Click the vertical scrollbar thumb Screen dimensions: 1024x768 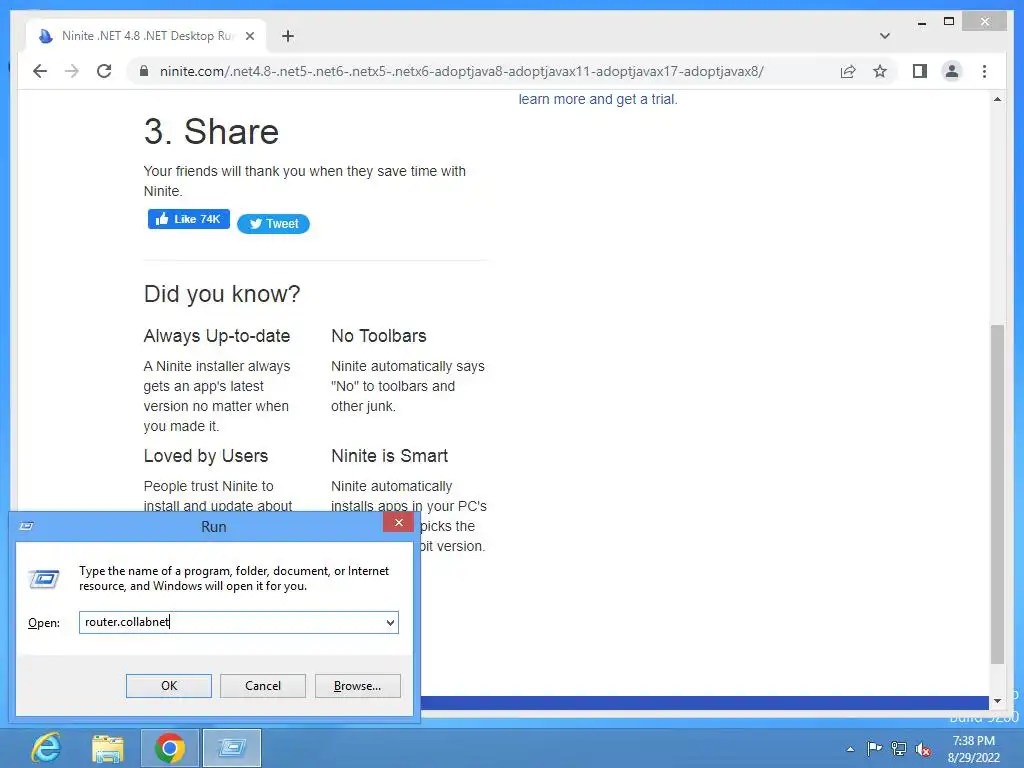pyautogui.click(x=997, y=494)
